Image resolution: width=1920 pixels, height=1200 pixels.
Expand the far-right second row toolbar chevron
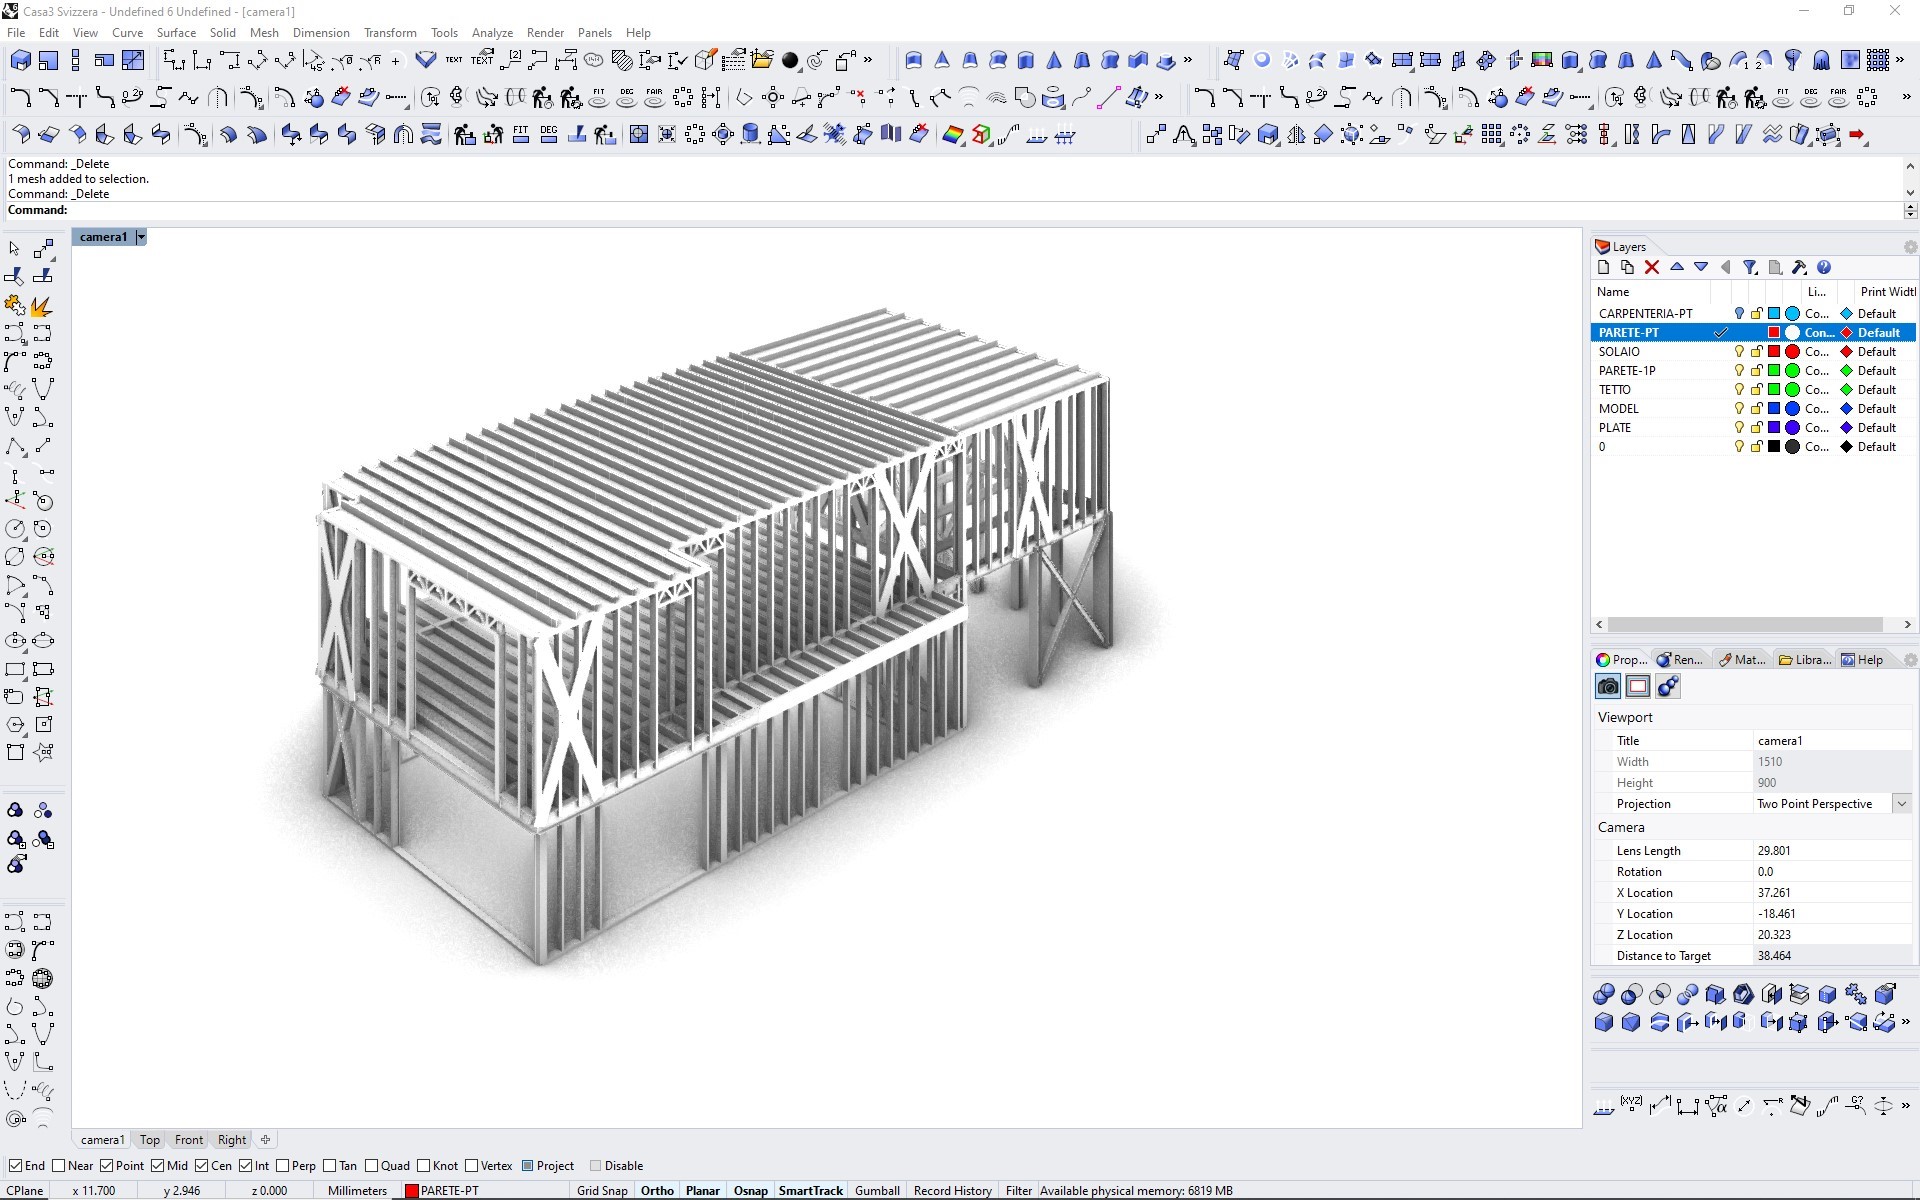[x=1906, y=98]
